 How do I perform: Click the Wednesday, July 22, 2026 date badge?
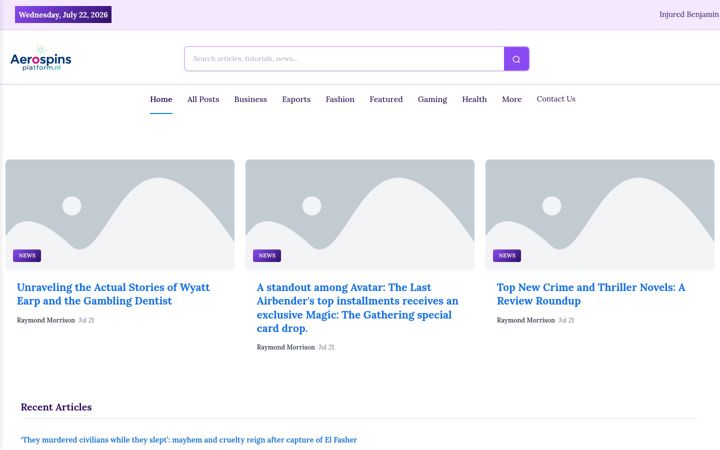click(63, 15)
